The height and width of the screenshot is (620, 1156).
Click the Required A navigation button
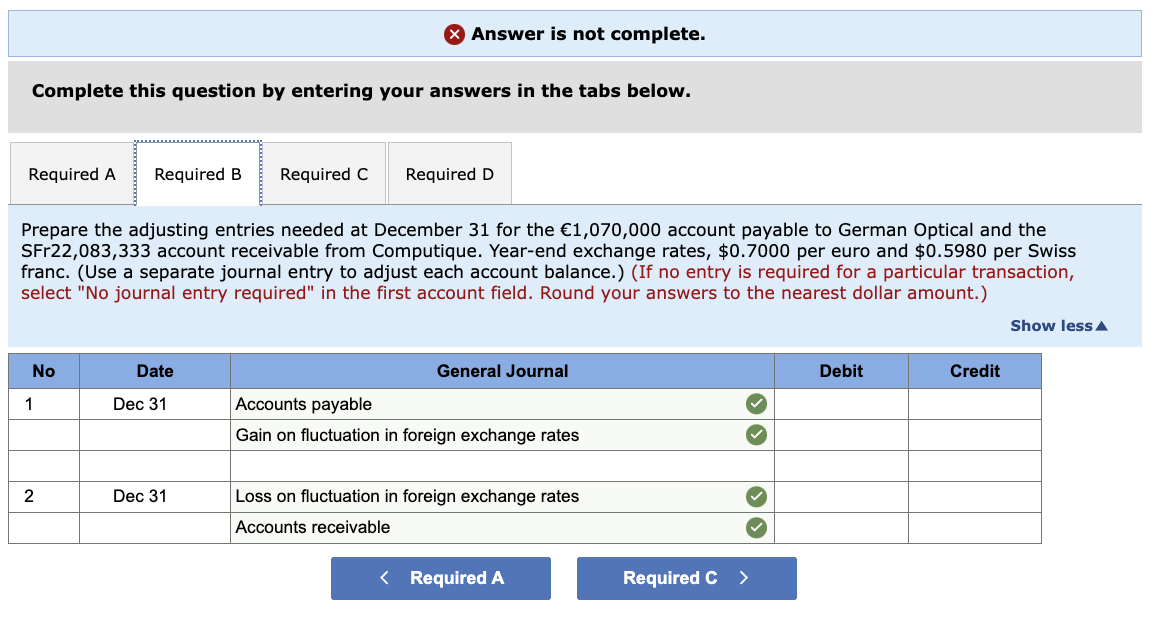(440, 578)
